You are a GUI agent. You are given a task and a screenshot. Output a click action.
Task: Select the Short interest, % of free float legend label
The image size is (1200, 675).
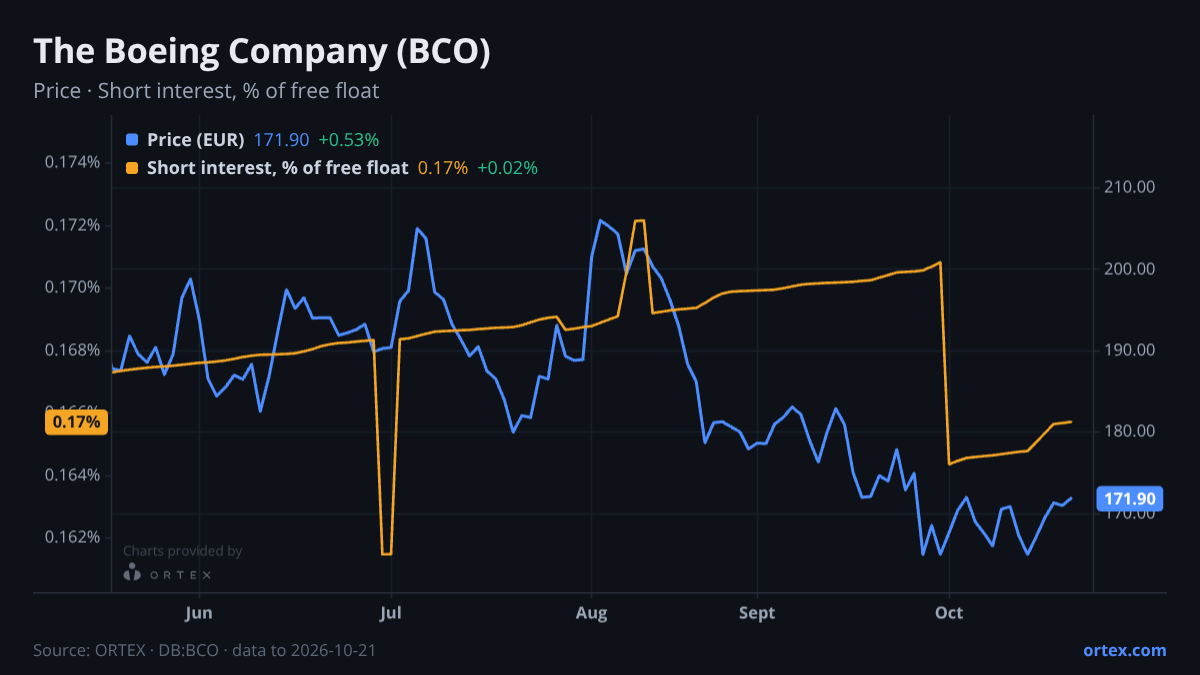pos(277,168)
